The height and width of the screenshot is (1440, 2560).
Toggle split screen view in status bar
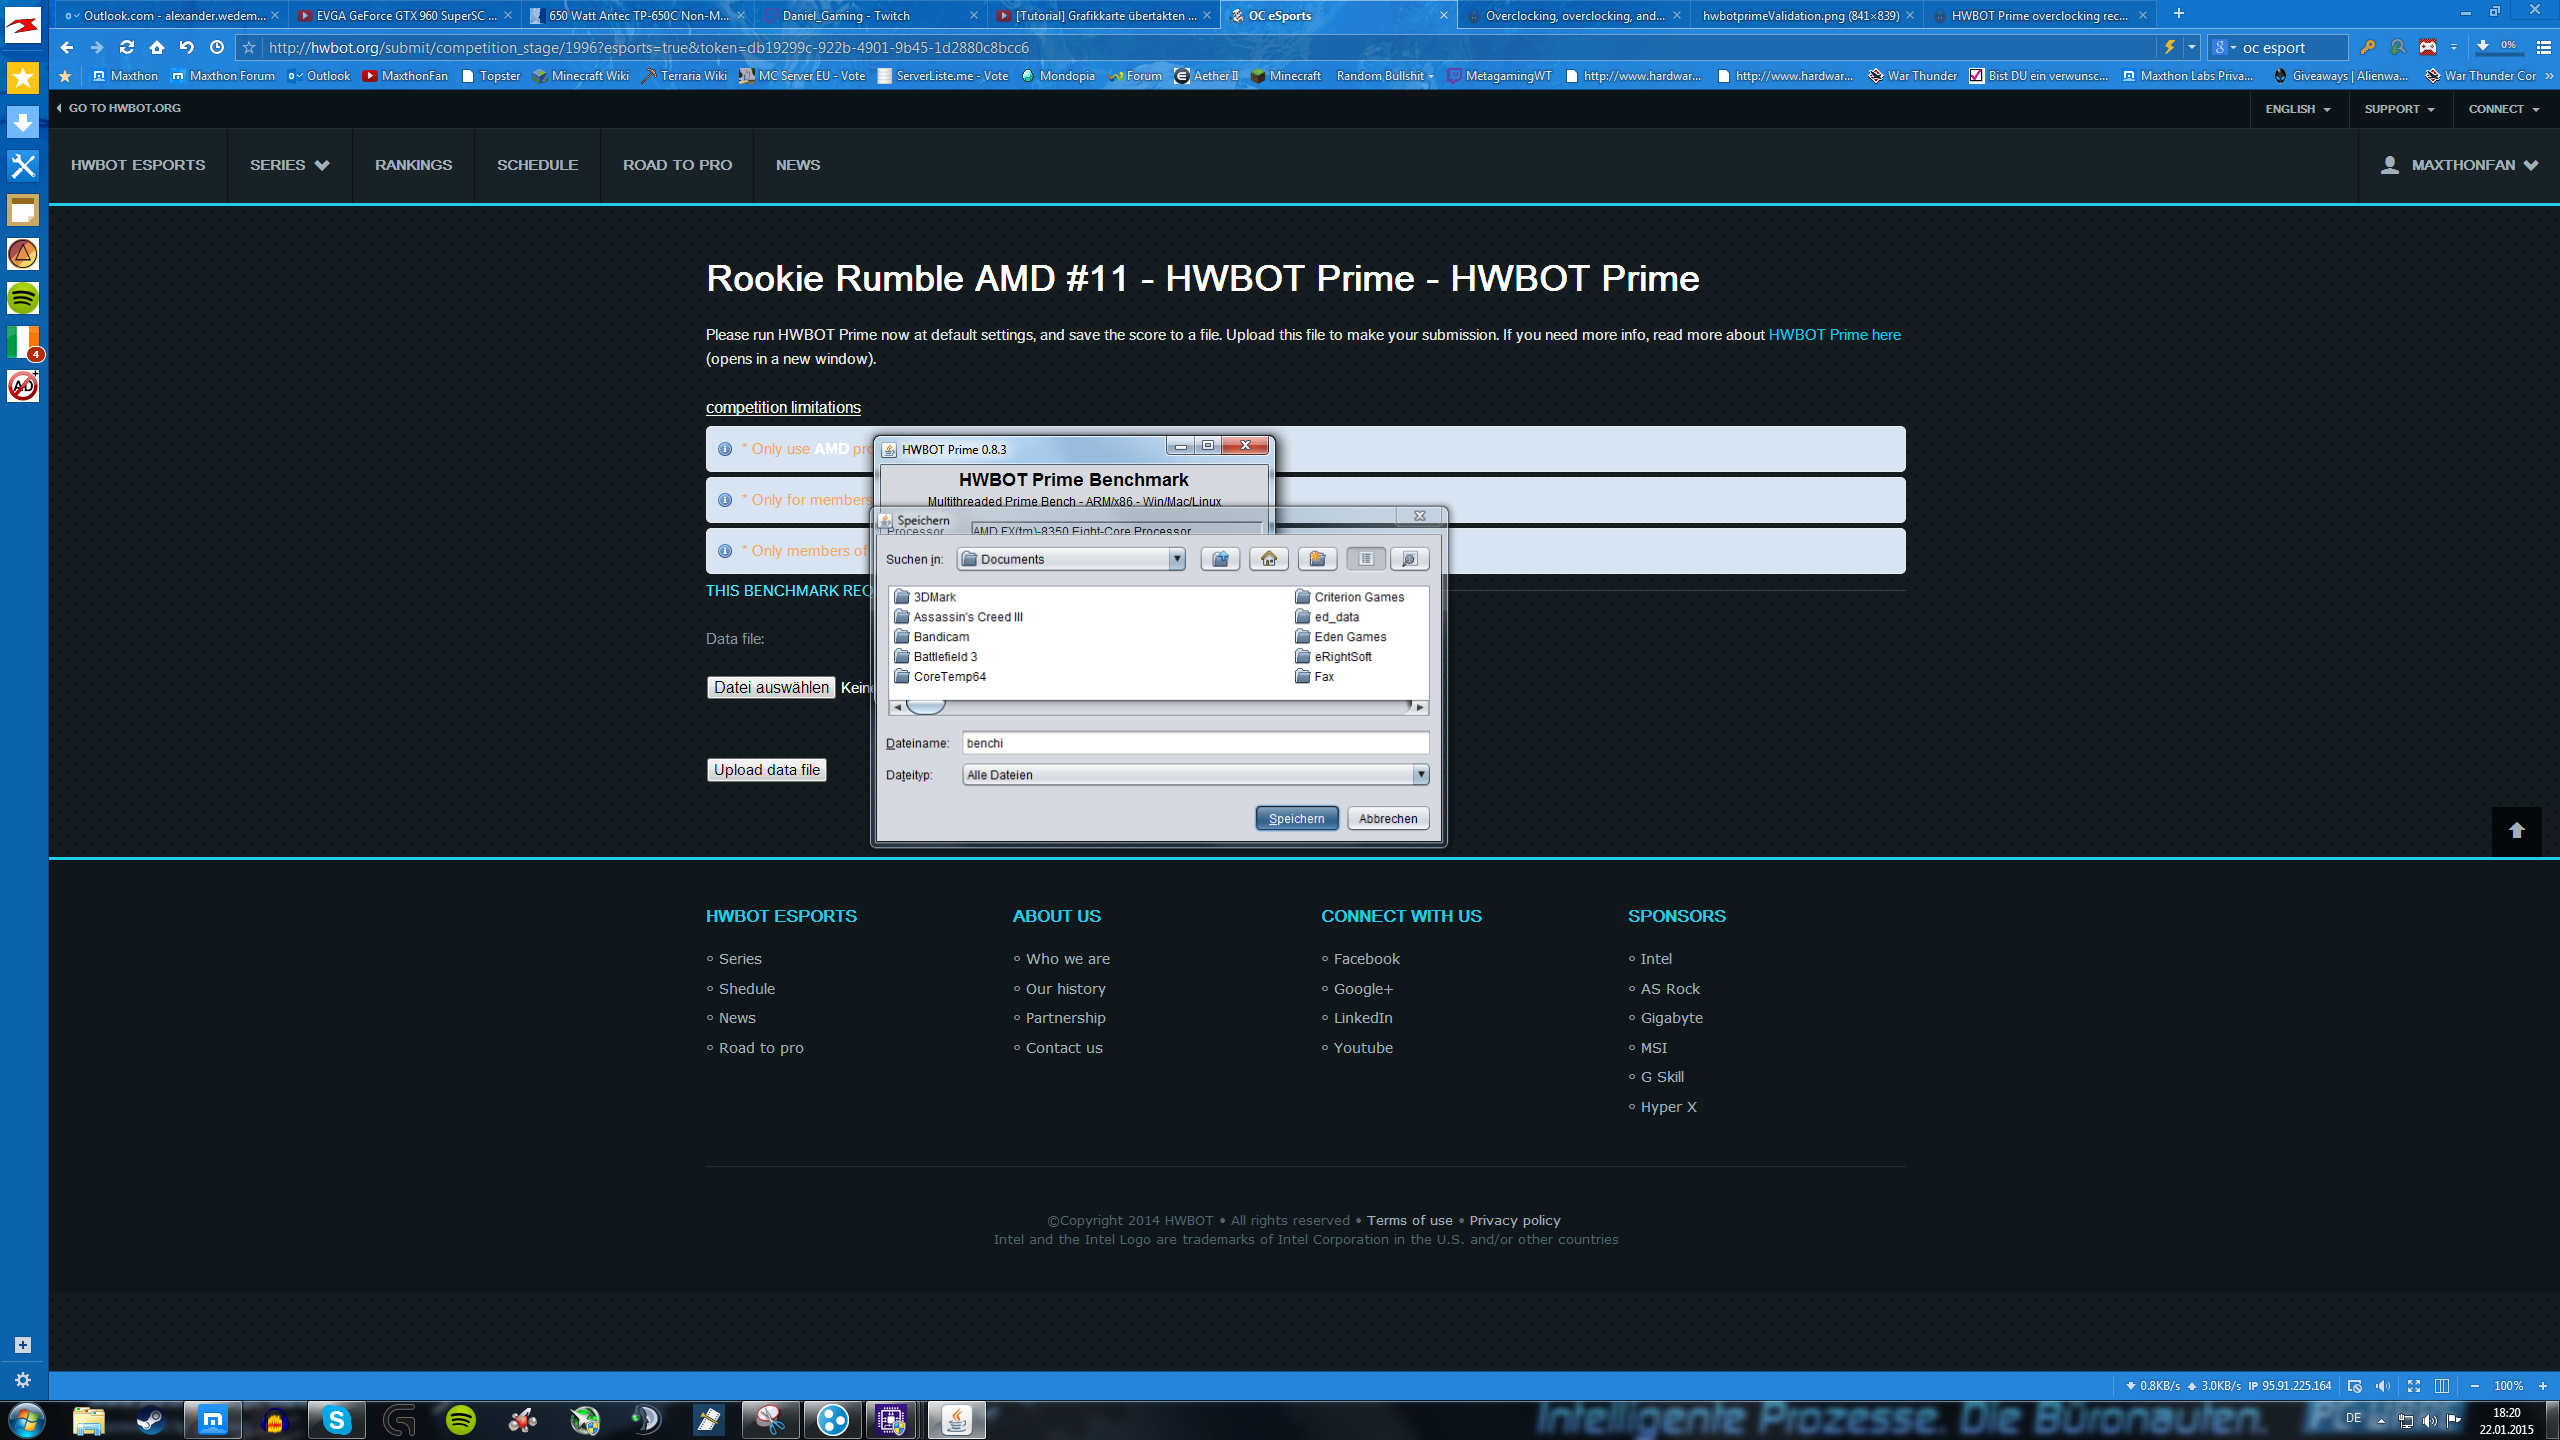point(2442,1386)
